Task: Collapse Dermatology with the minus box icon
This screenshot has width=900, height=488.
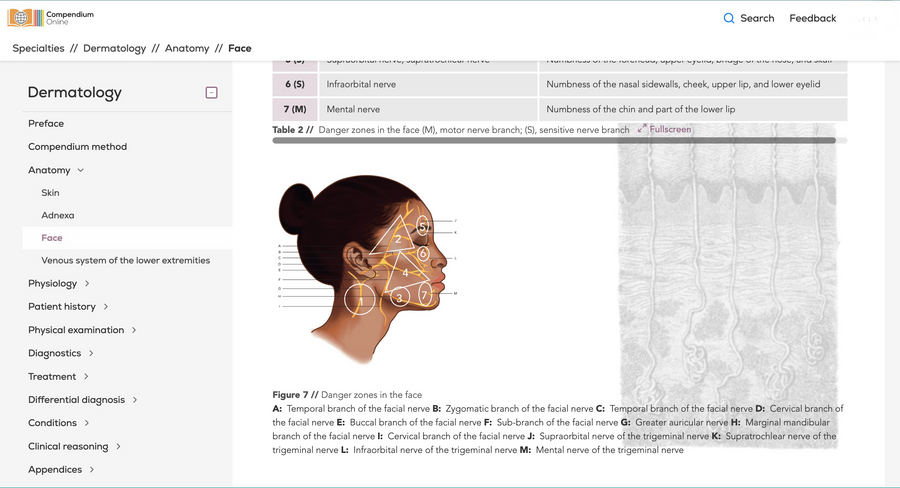Action: pos(211,92)
